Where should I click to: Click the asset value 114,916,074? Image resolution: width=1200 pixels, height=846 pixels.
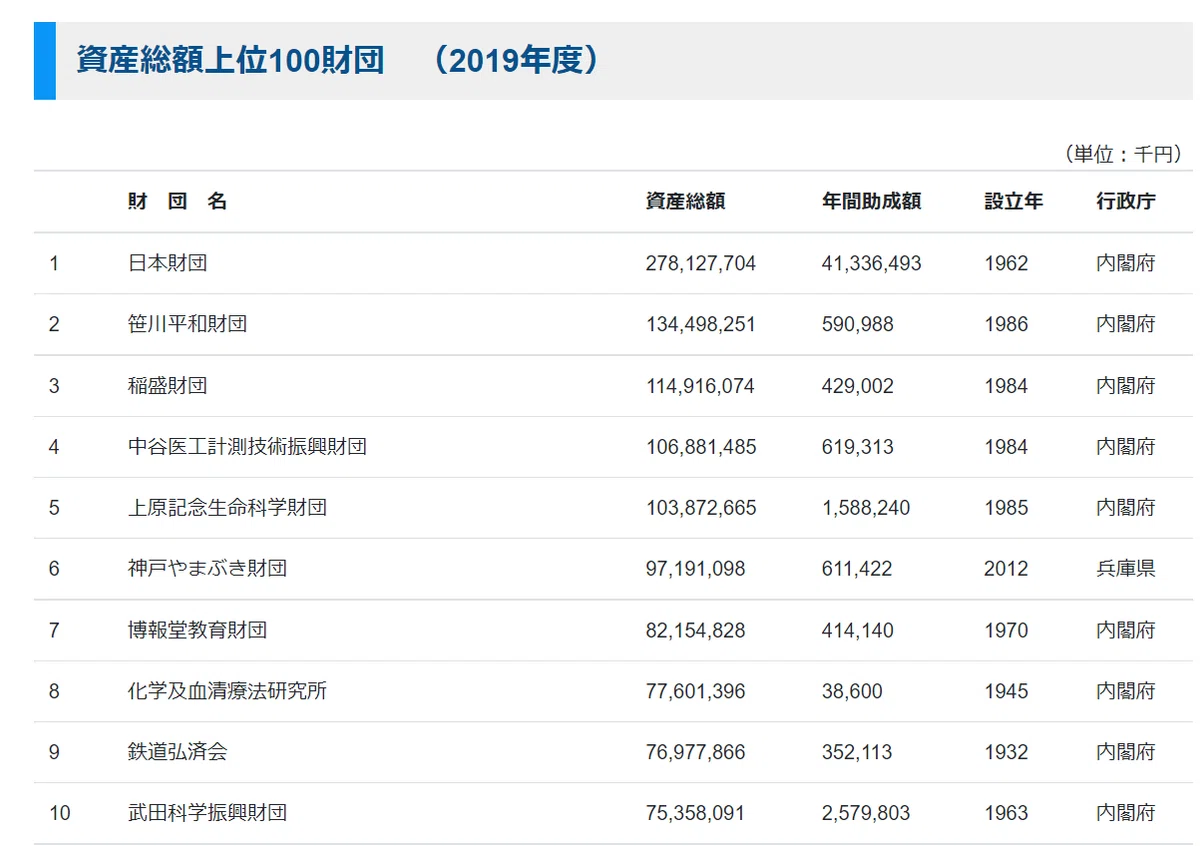(x=700, y=386)
